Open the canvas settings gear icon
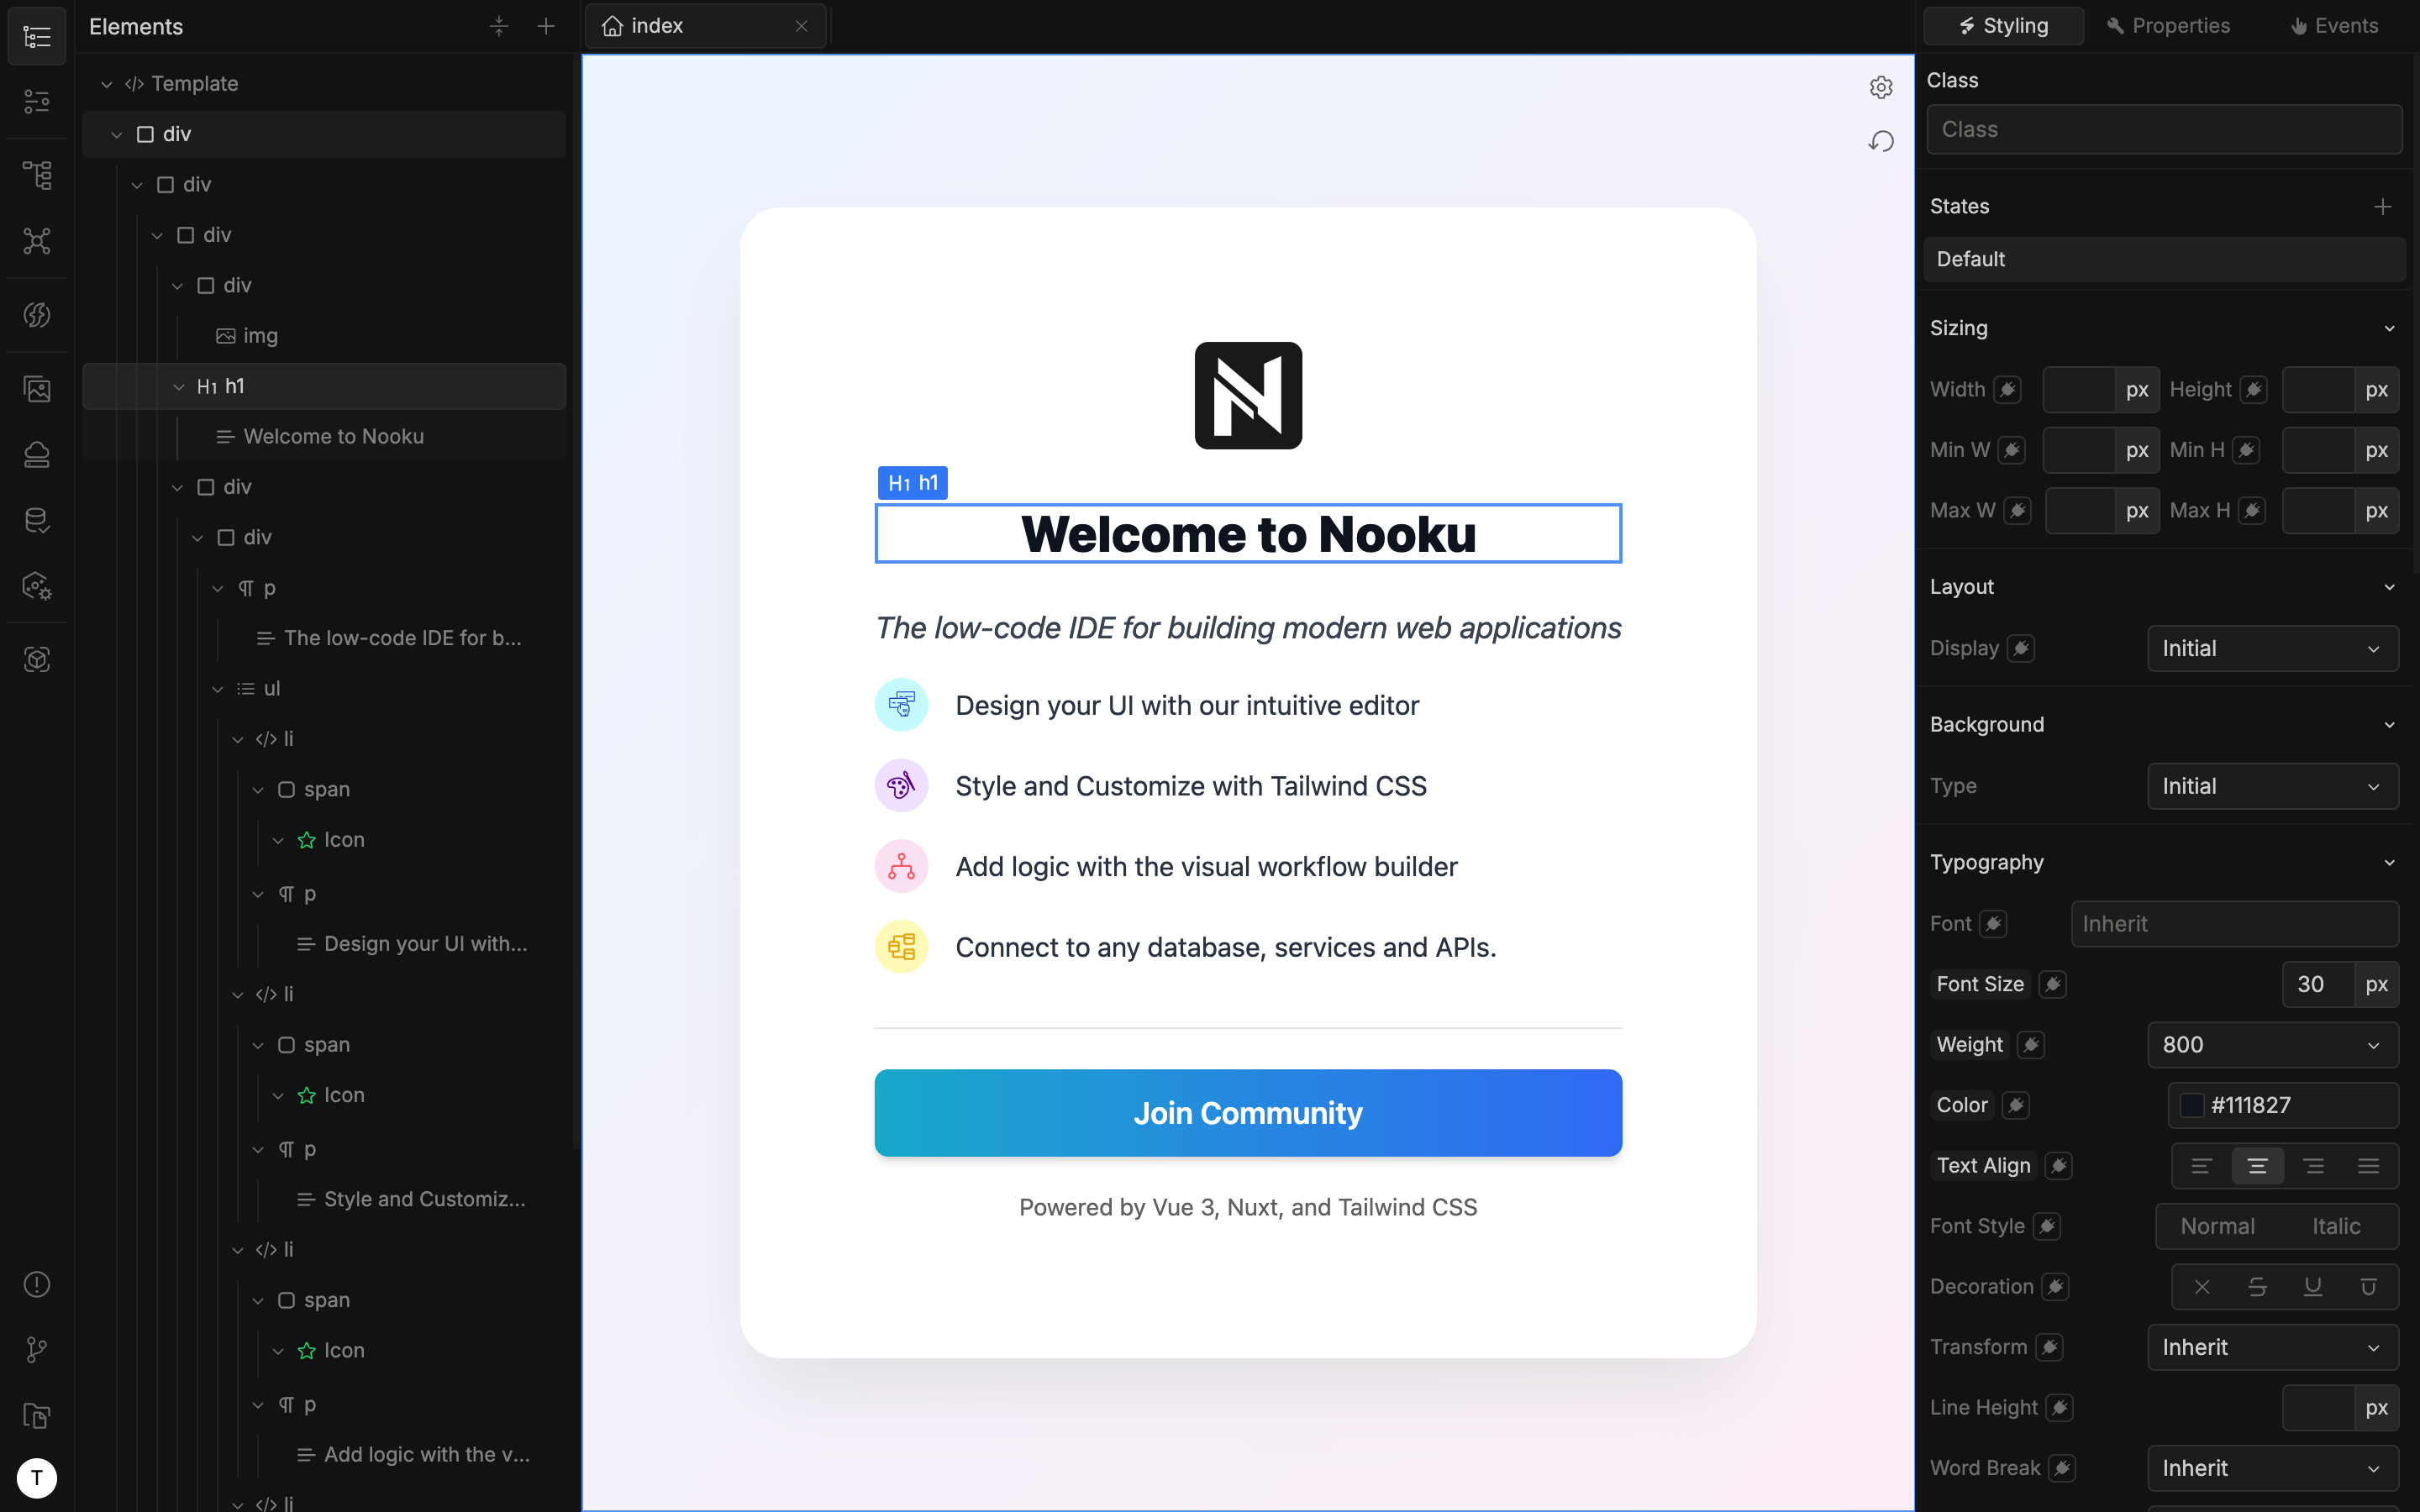This screenshot has height=1512, width=2420. (1880, 87)
